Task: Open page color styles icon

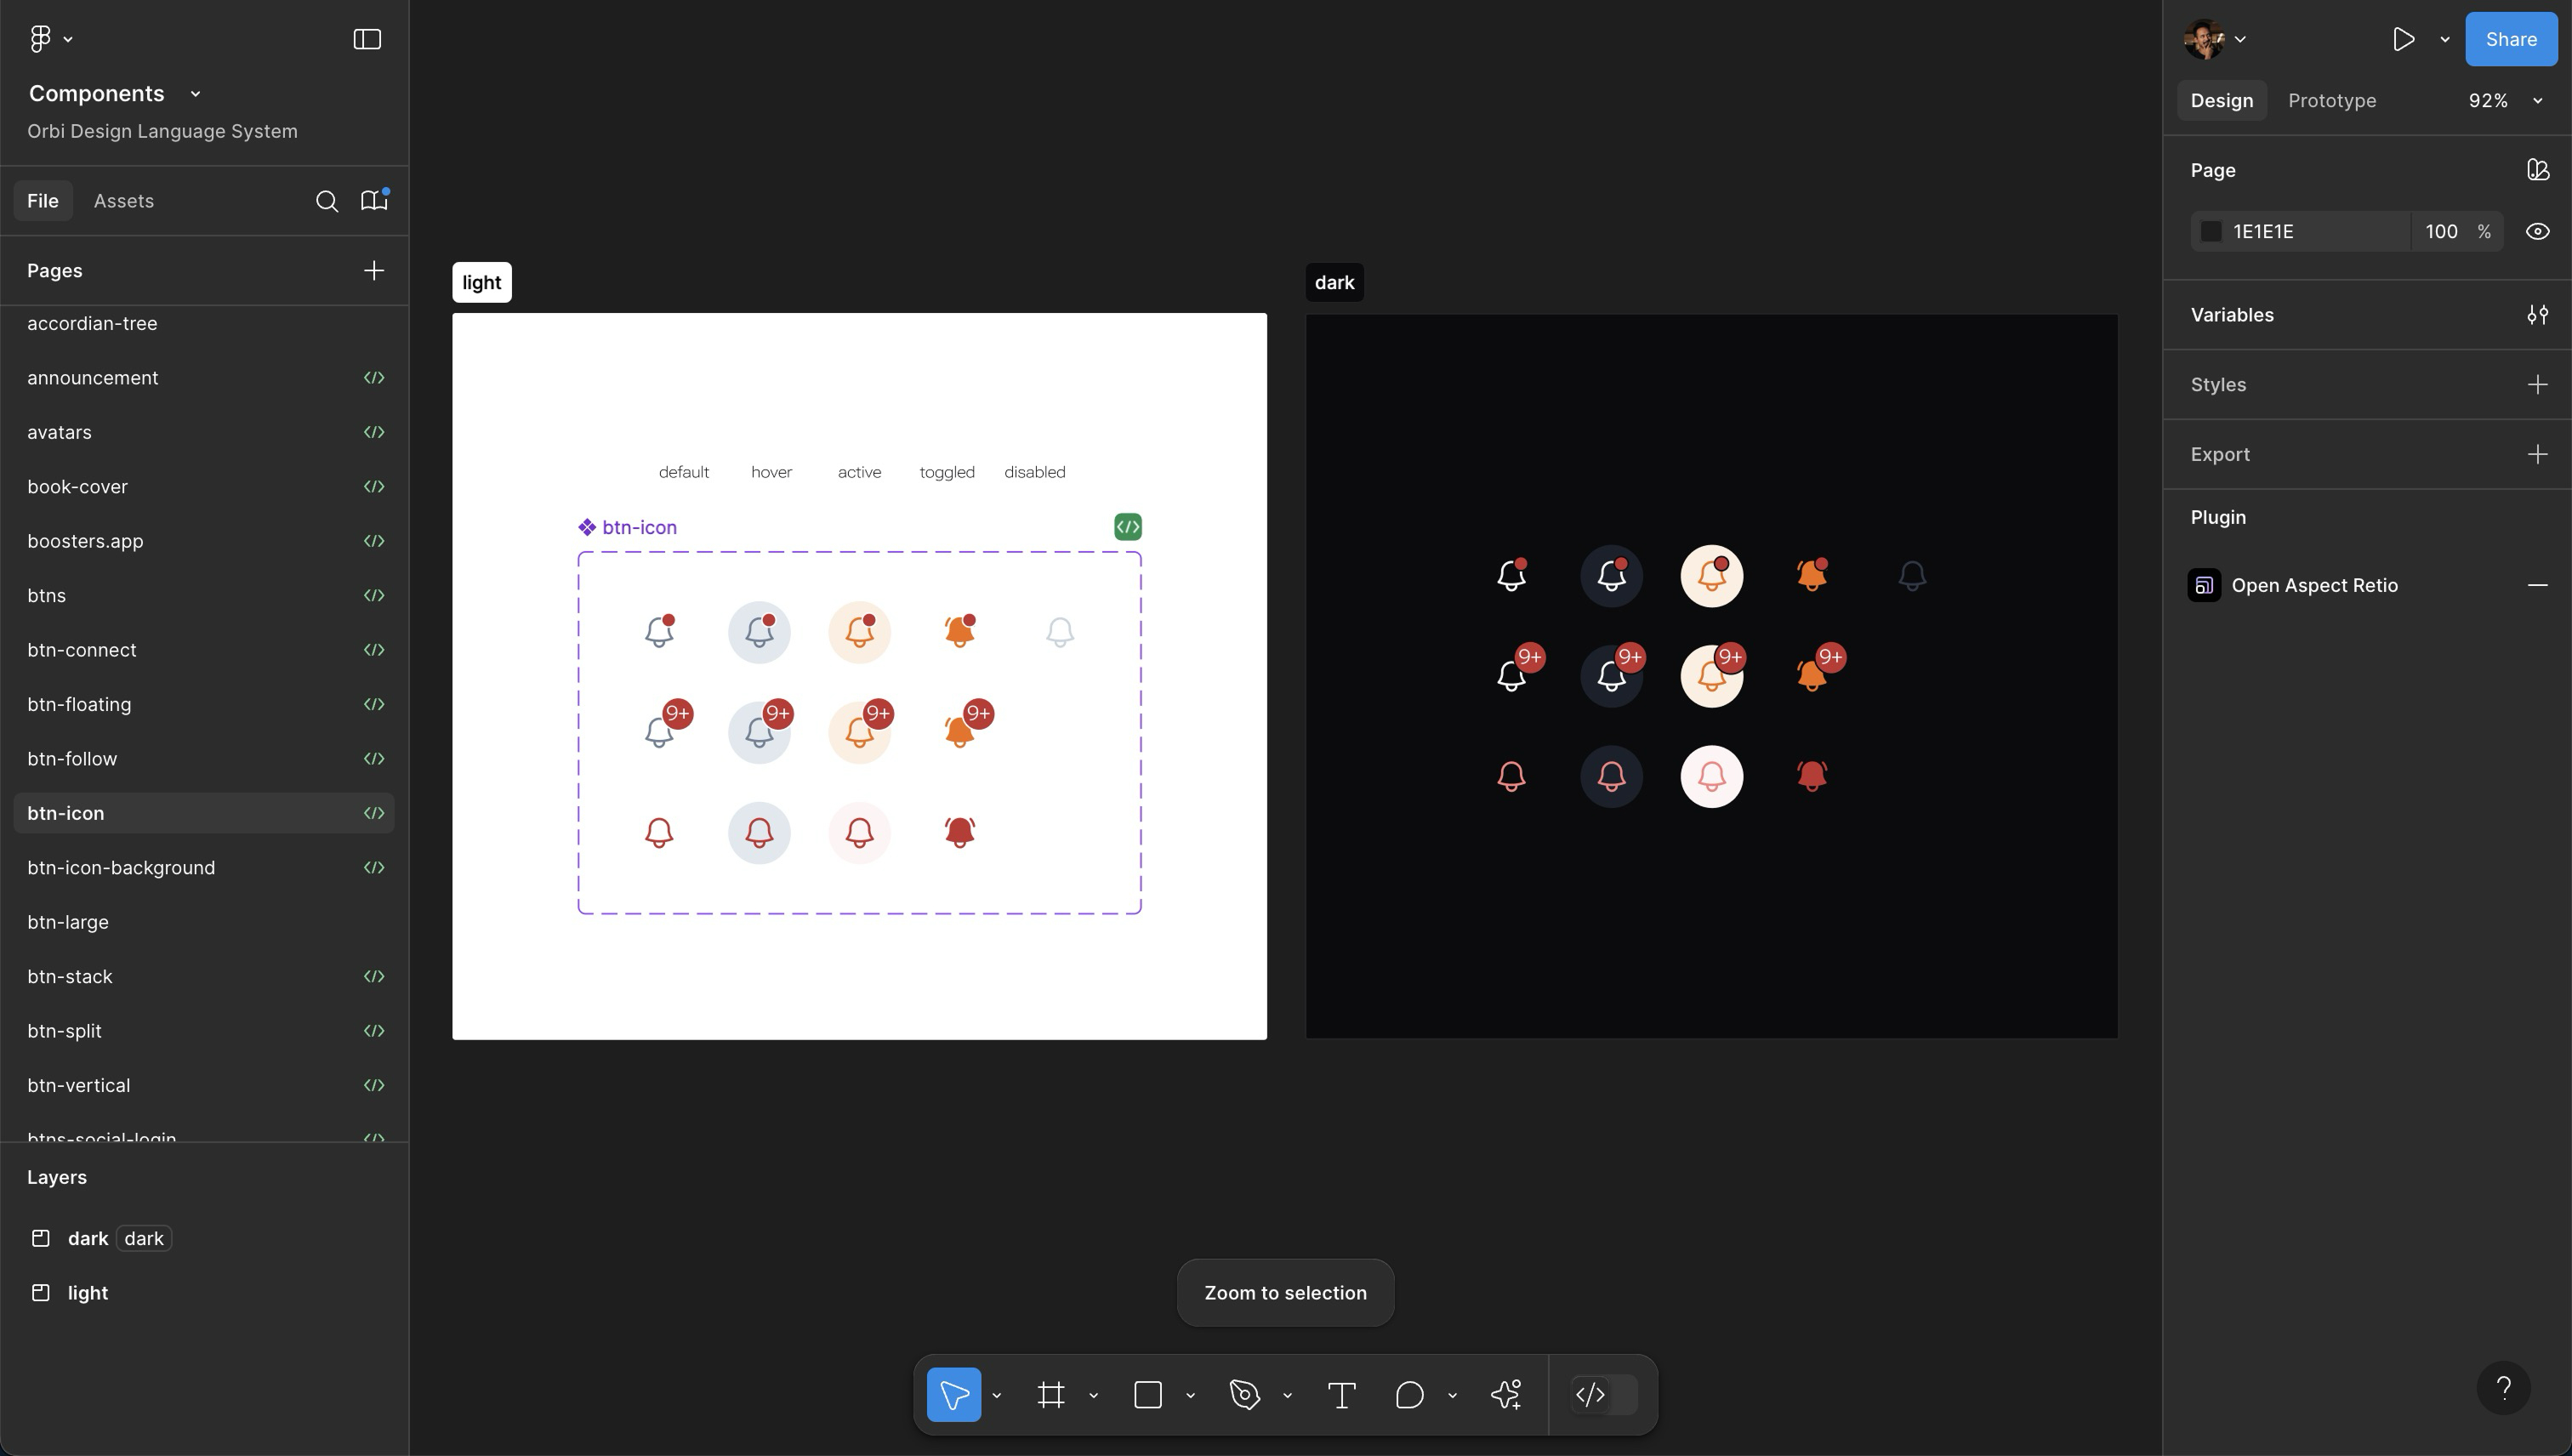Action: (2537, 170)
